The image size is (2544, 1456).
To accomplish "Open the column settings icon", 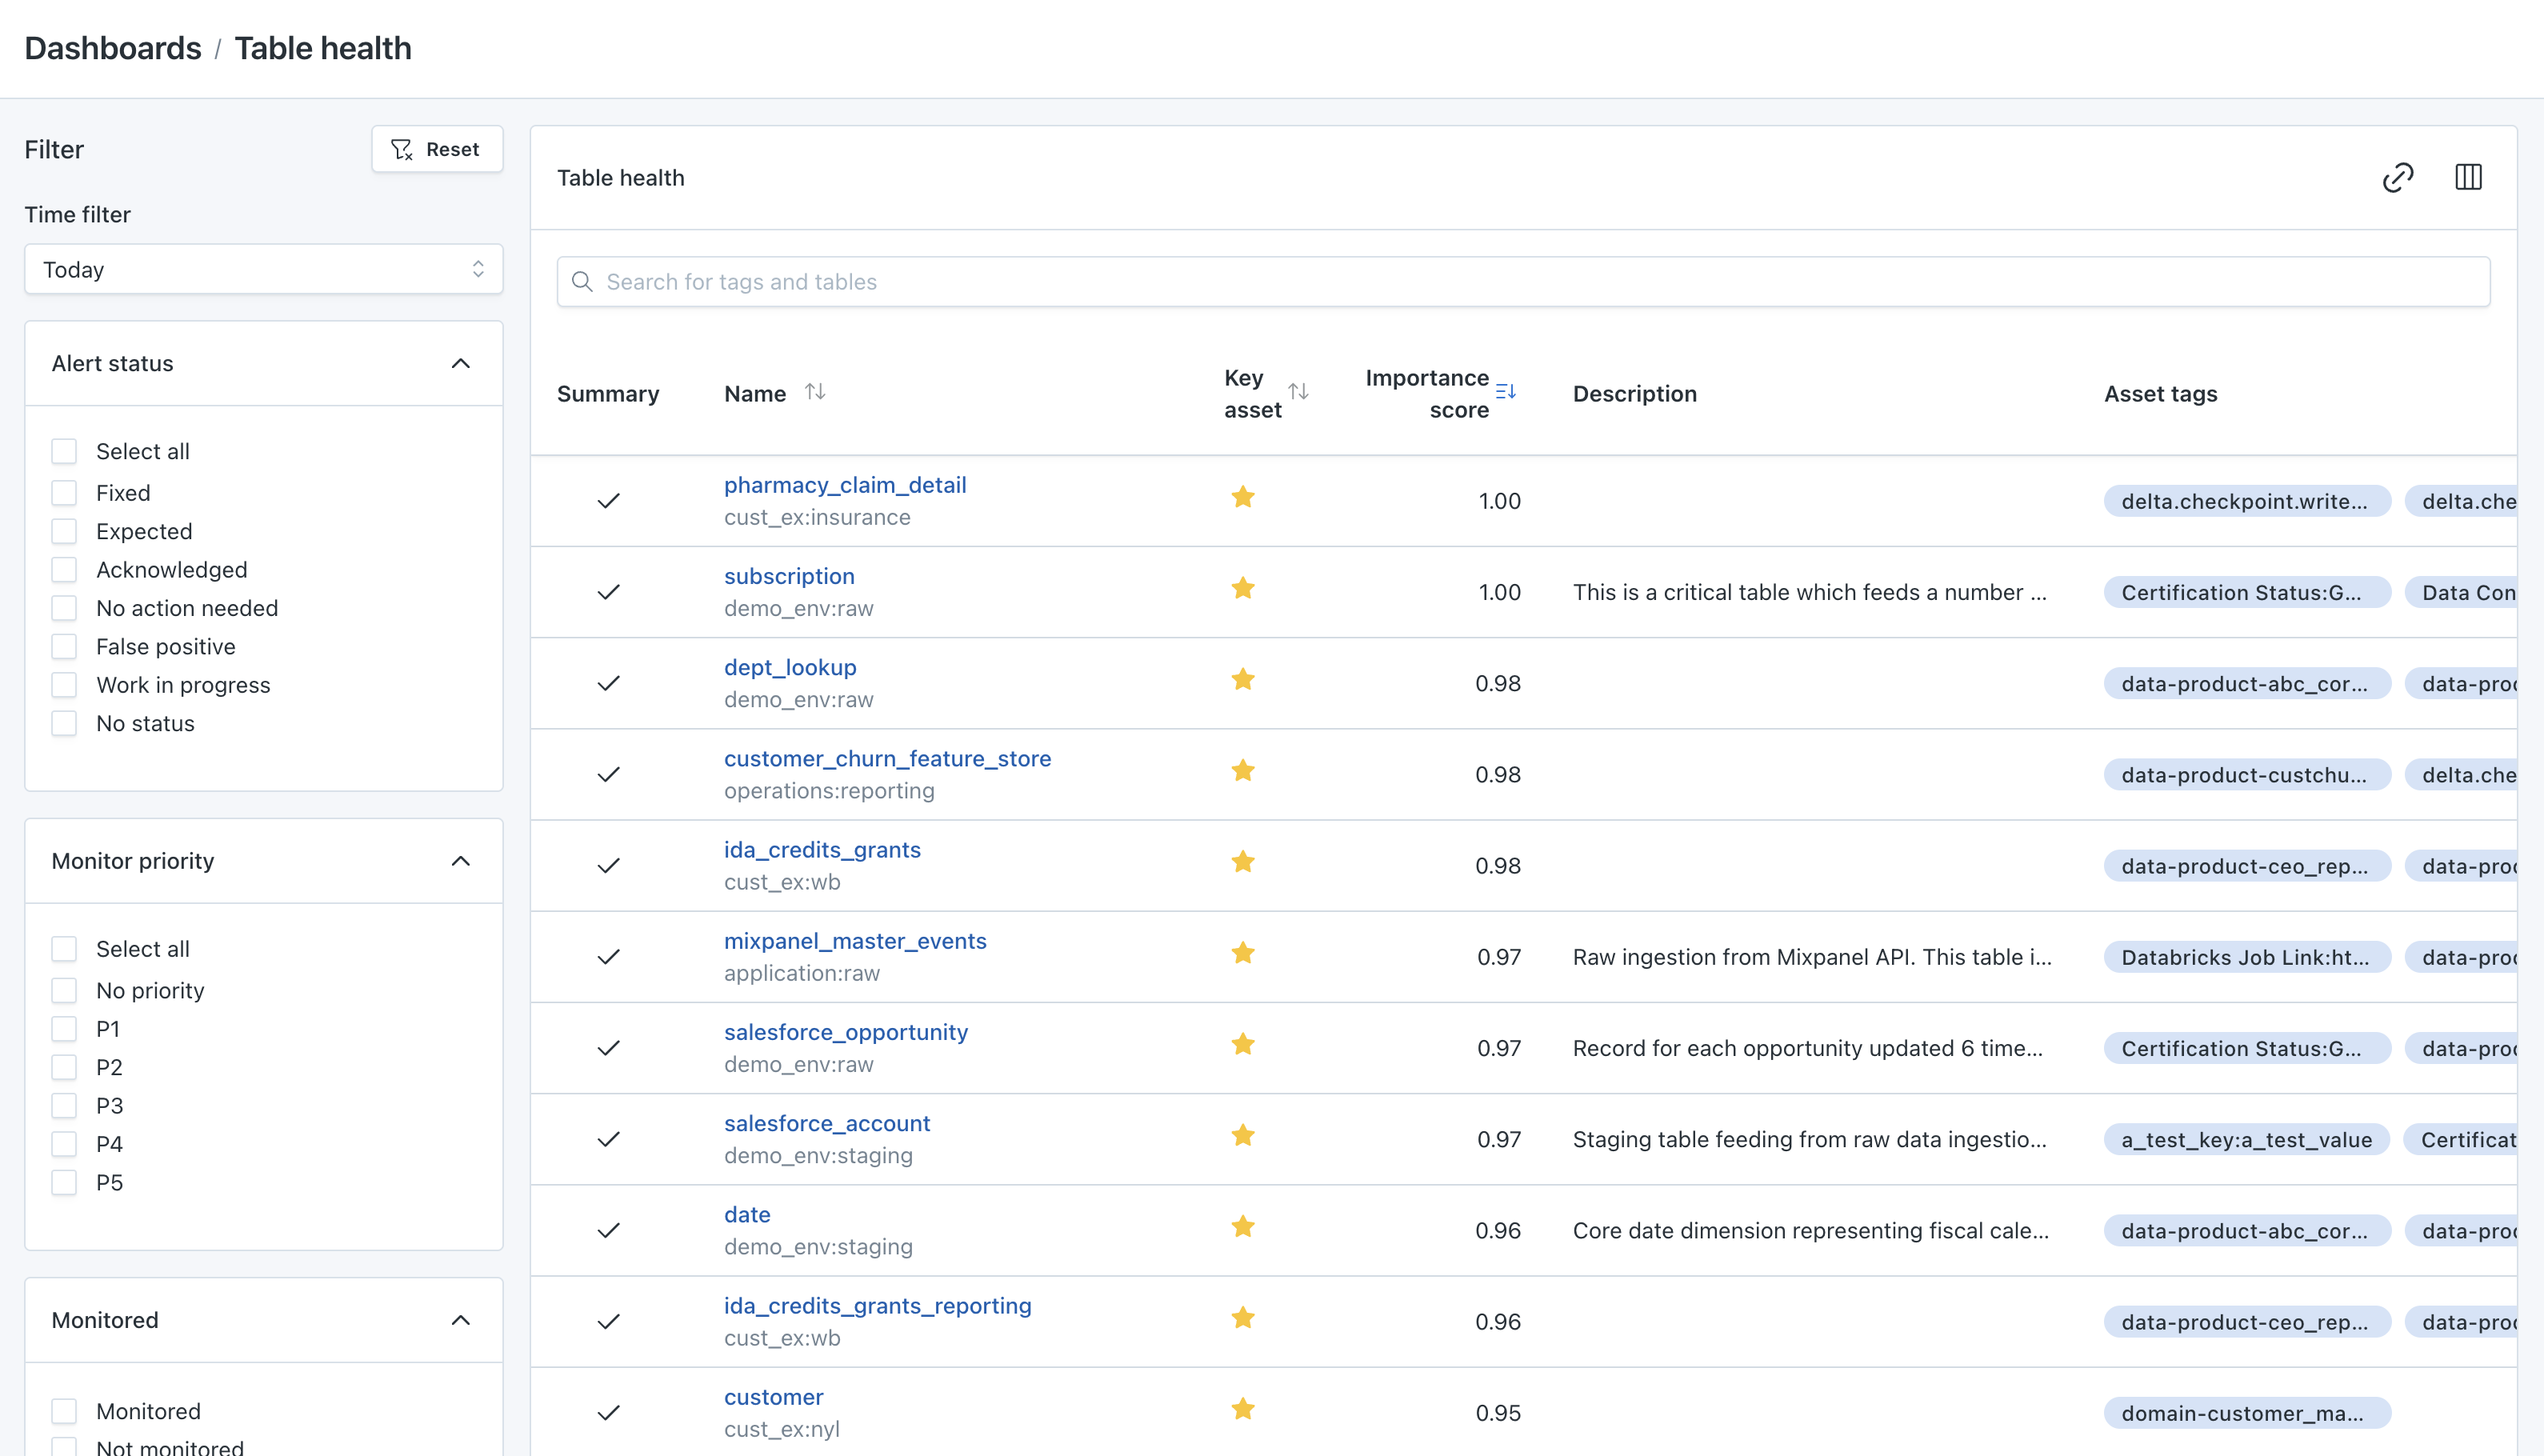I will [x=2468, y=178].
